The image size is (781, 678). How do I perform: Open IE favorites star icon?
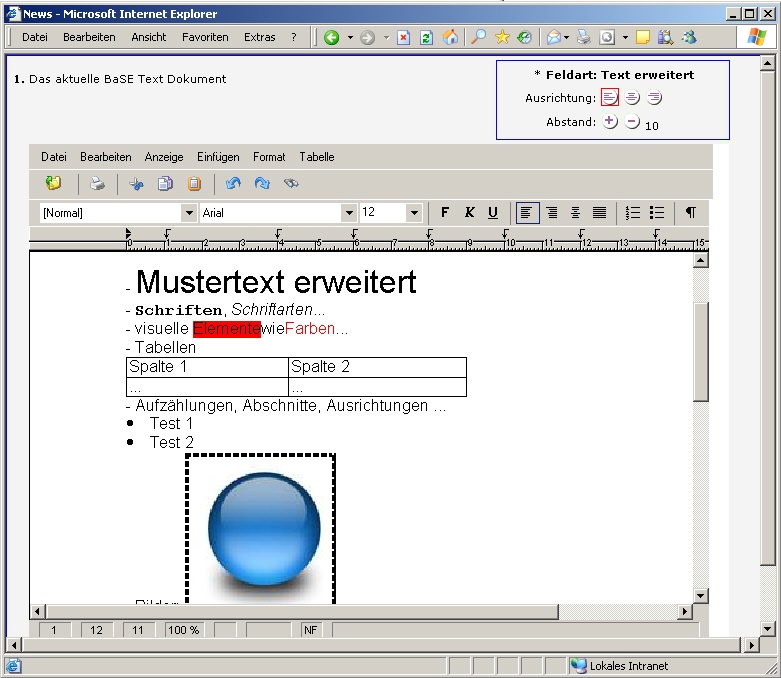[502, 37]
